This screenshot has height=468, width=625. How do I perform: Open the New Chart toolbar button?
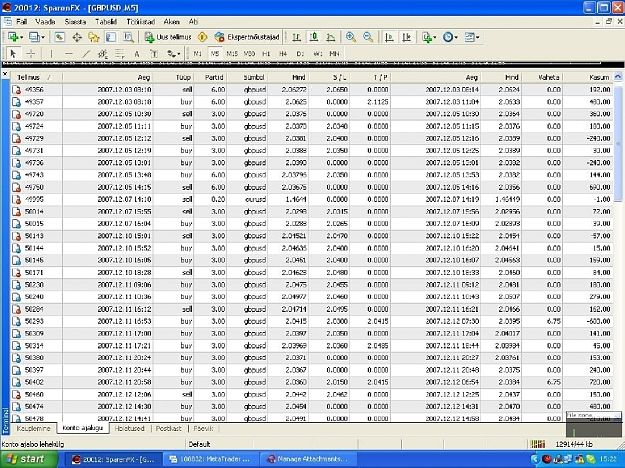(x=15, y=37)
